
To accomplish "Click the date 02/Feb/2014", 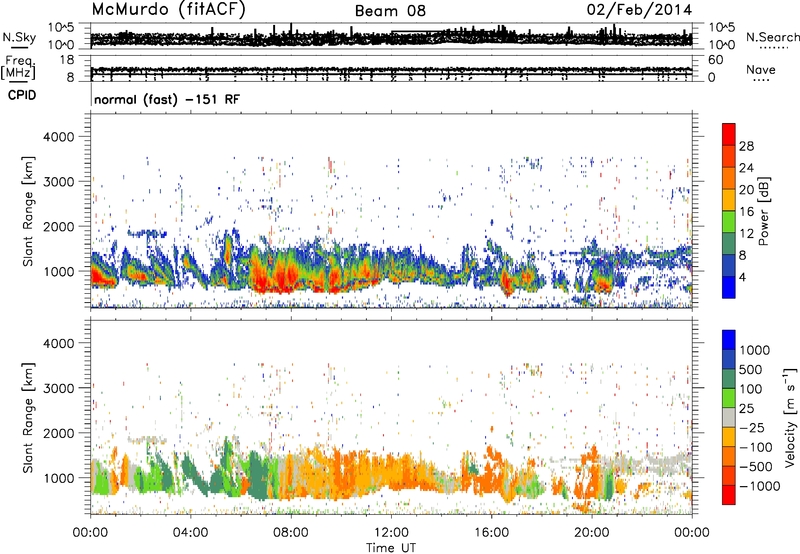I will click(x=639, y=10).
